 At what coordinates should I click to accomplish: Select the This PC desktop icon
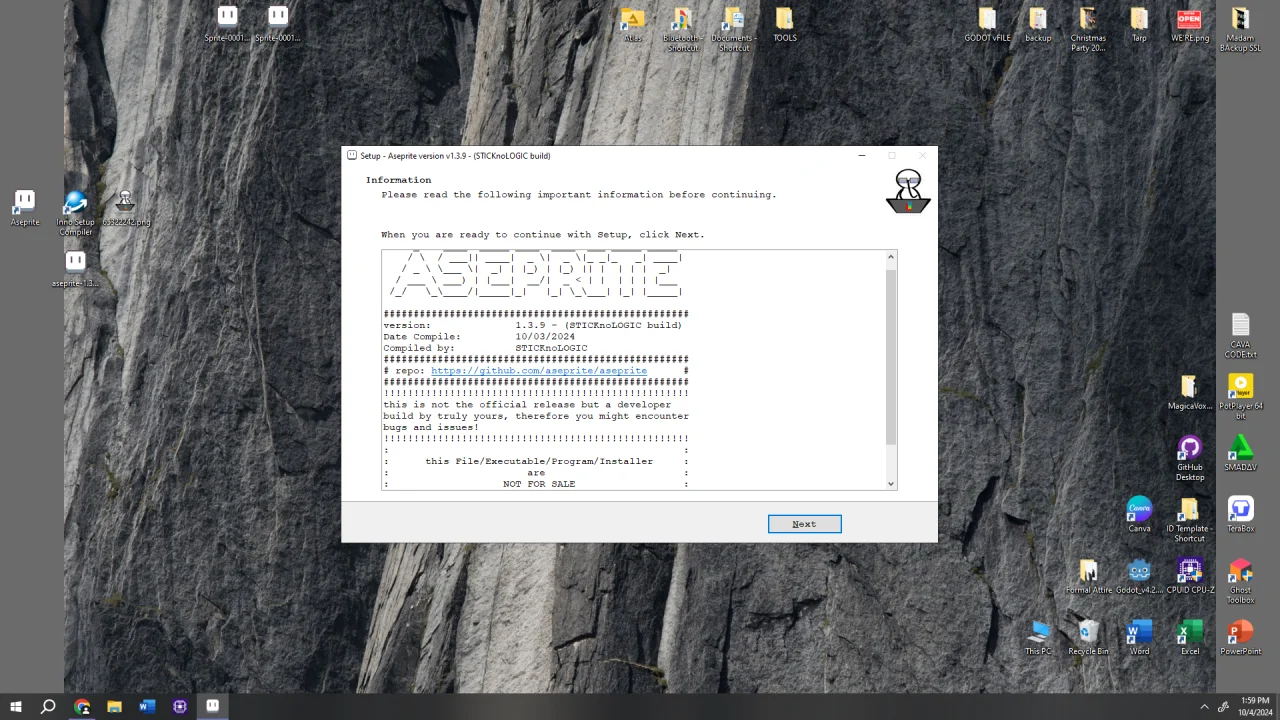tap(1038, 637)
